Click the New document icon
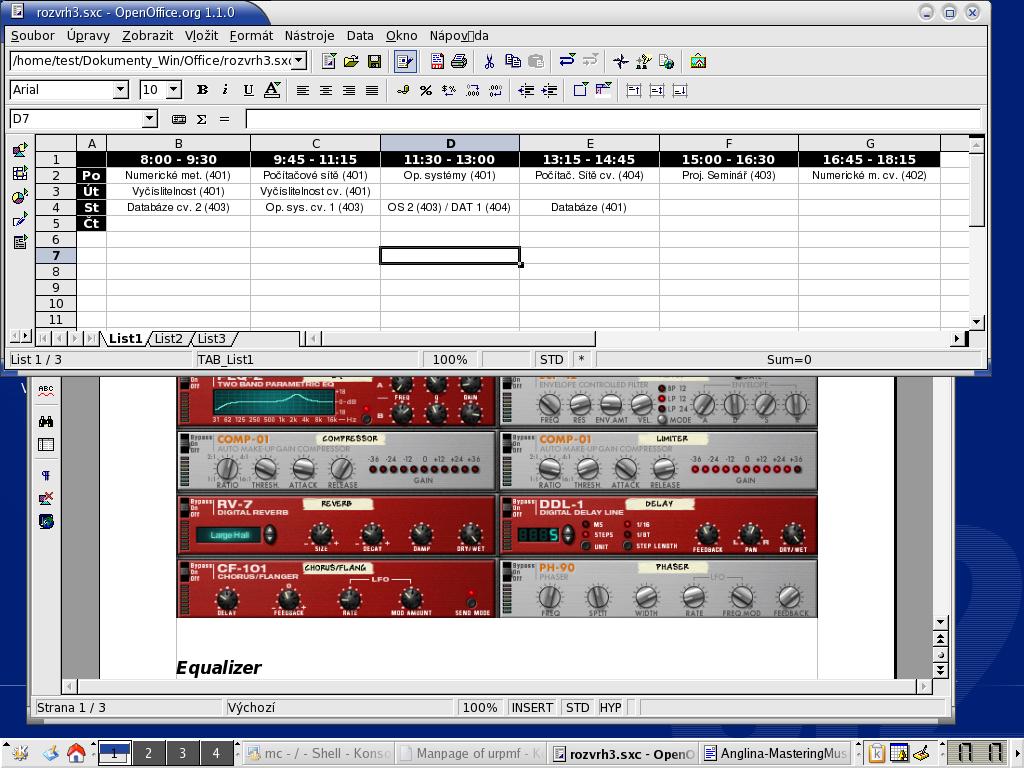Image resolution: width=1024 pixels, height=768 pixels. tap(329, 61)
